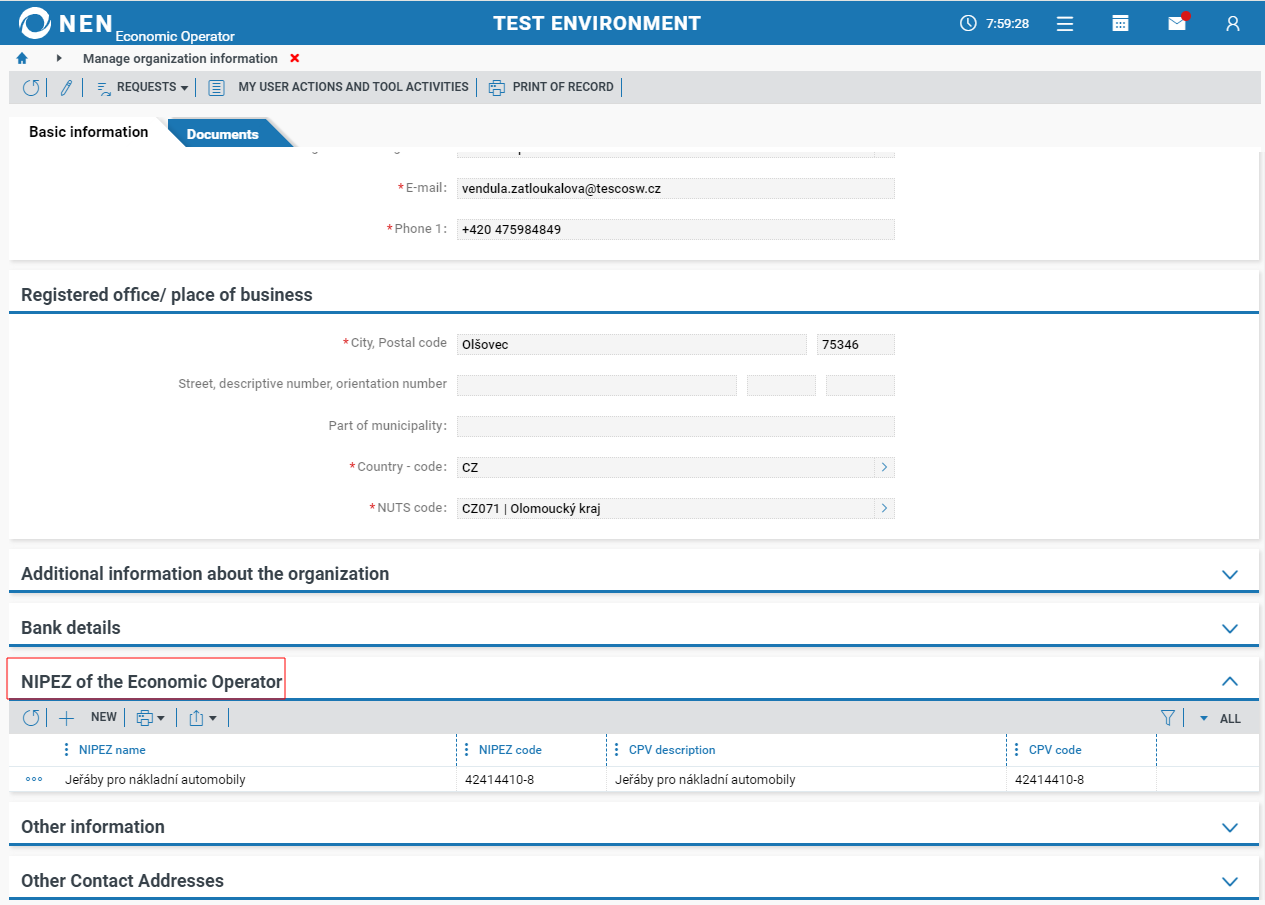
Task: Open the REQUESTS dropdown menu
Action: coord(143,88)
